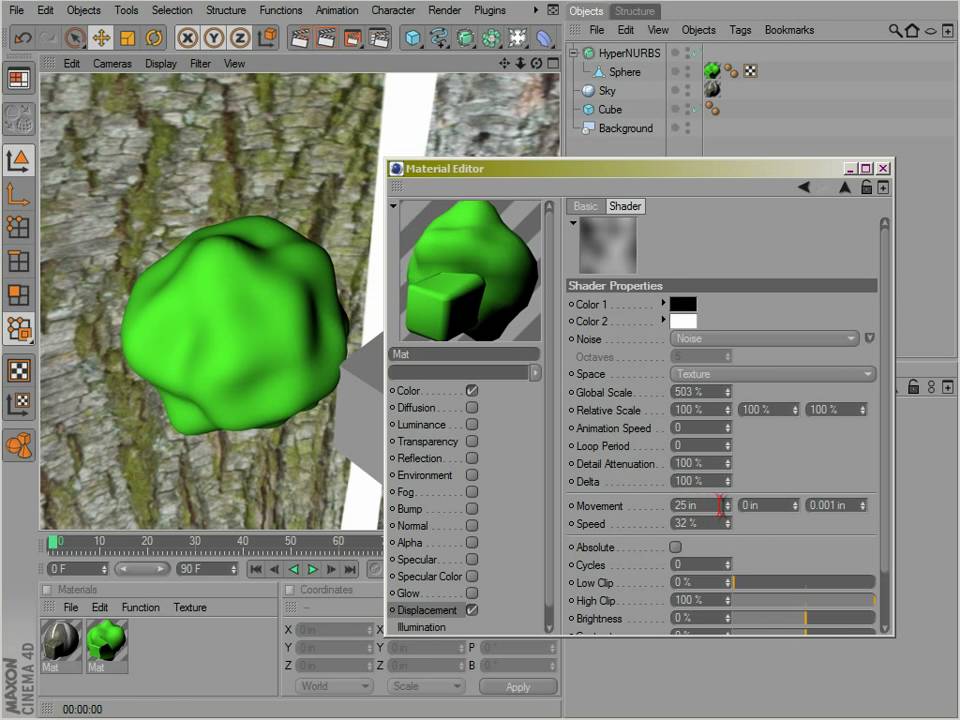Viewport: 960px width, 720px height.
Task: Open the Space dropdown
Action: 773,374
